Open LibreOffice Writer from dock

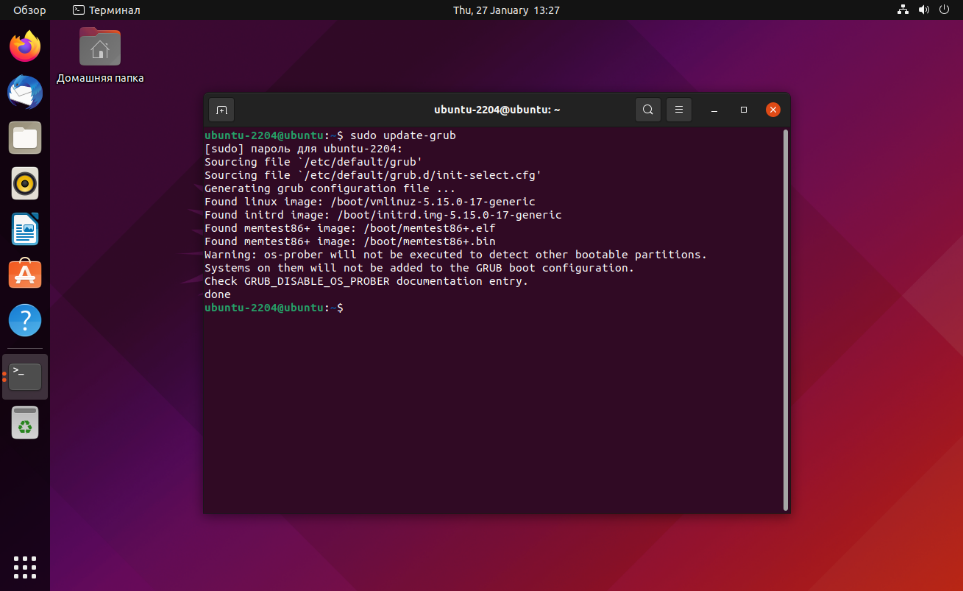click(x=25, y=229)
